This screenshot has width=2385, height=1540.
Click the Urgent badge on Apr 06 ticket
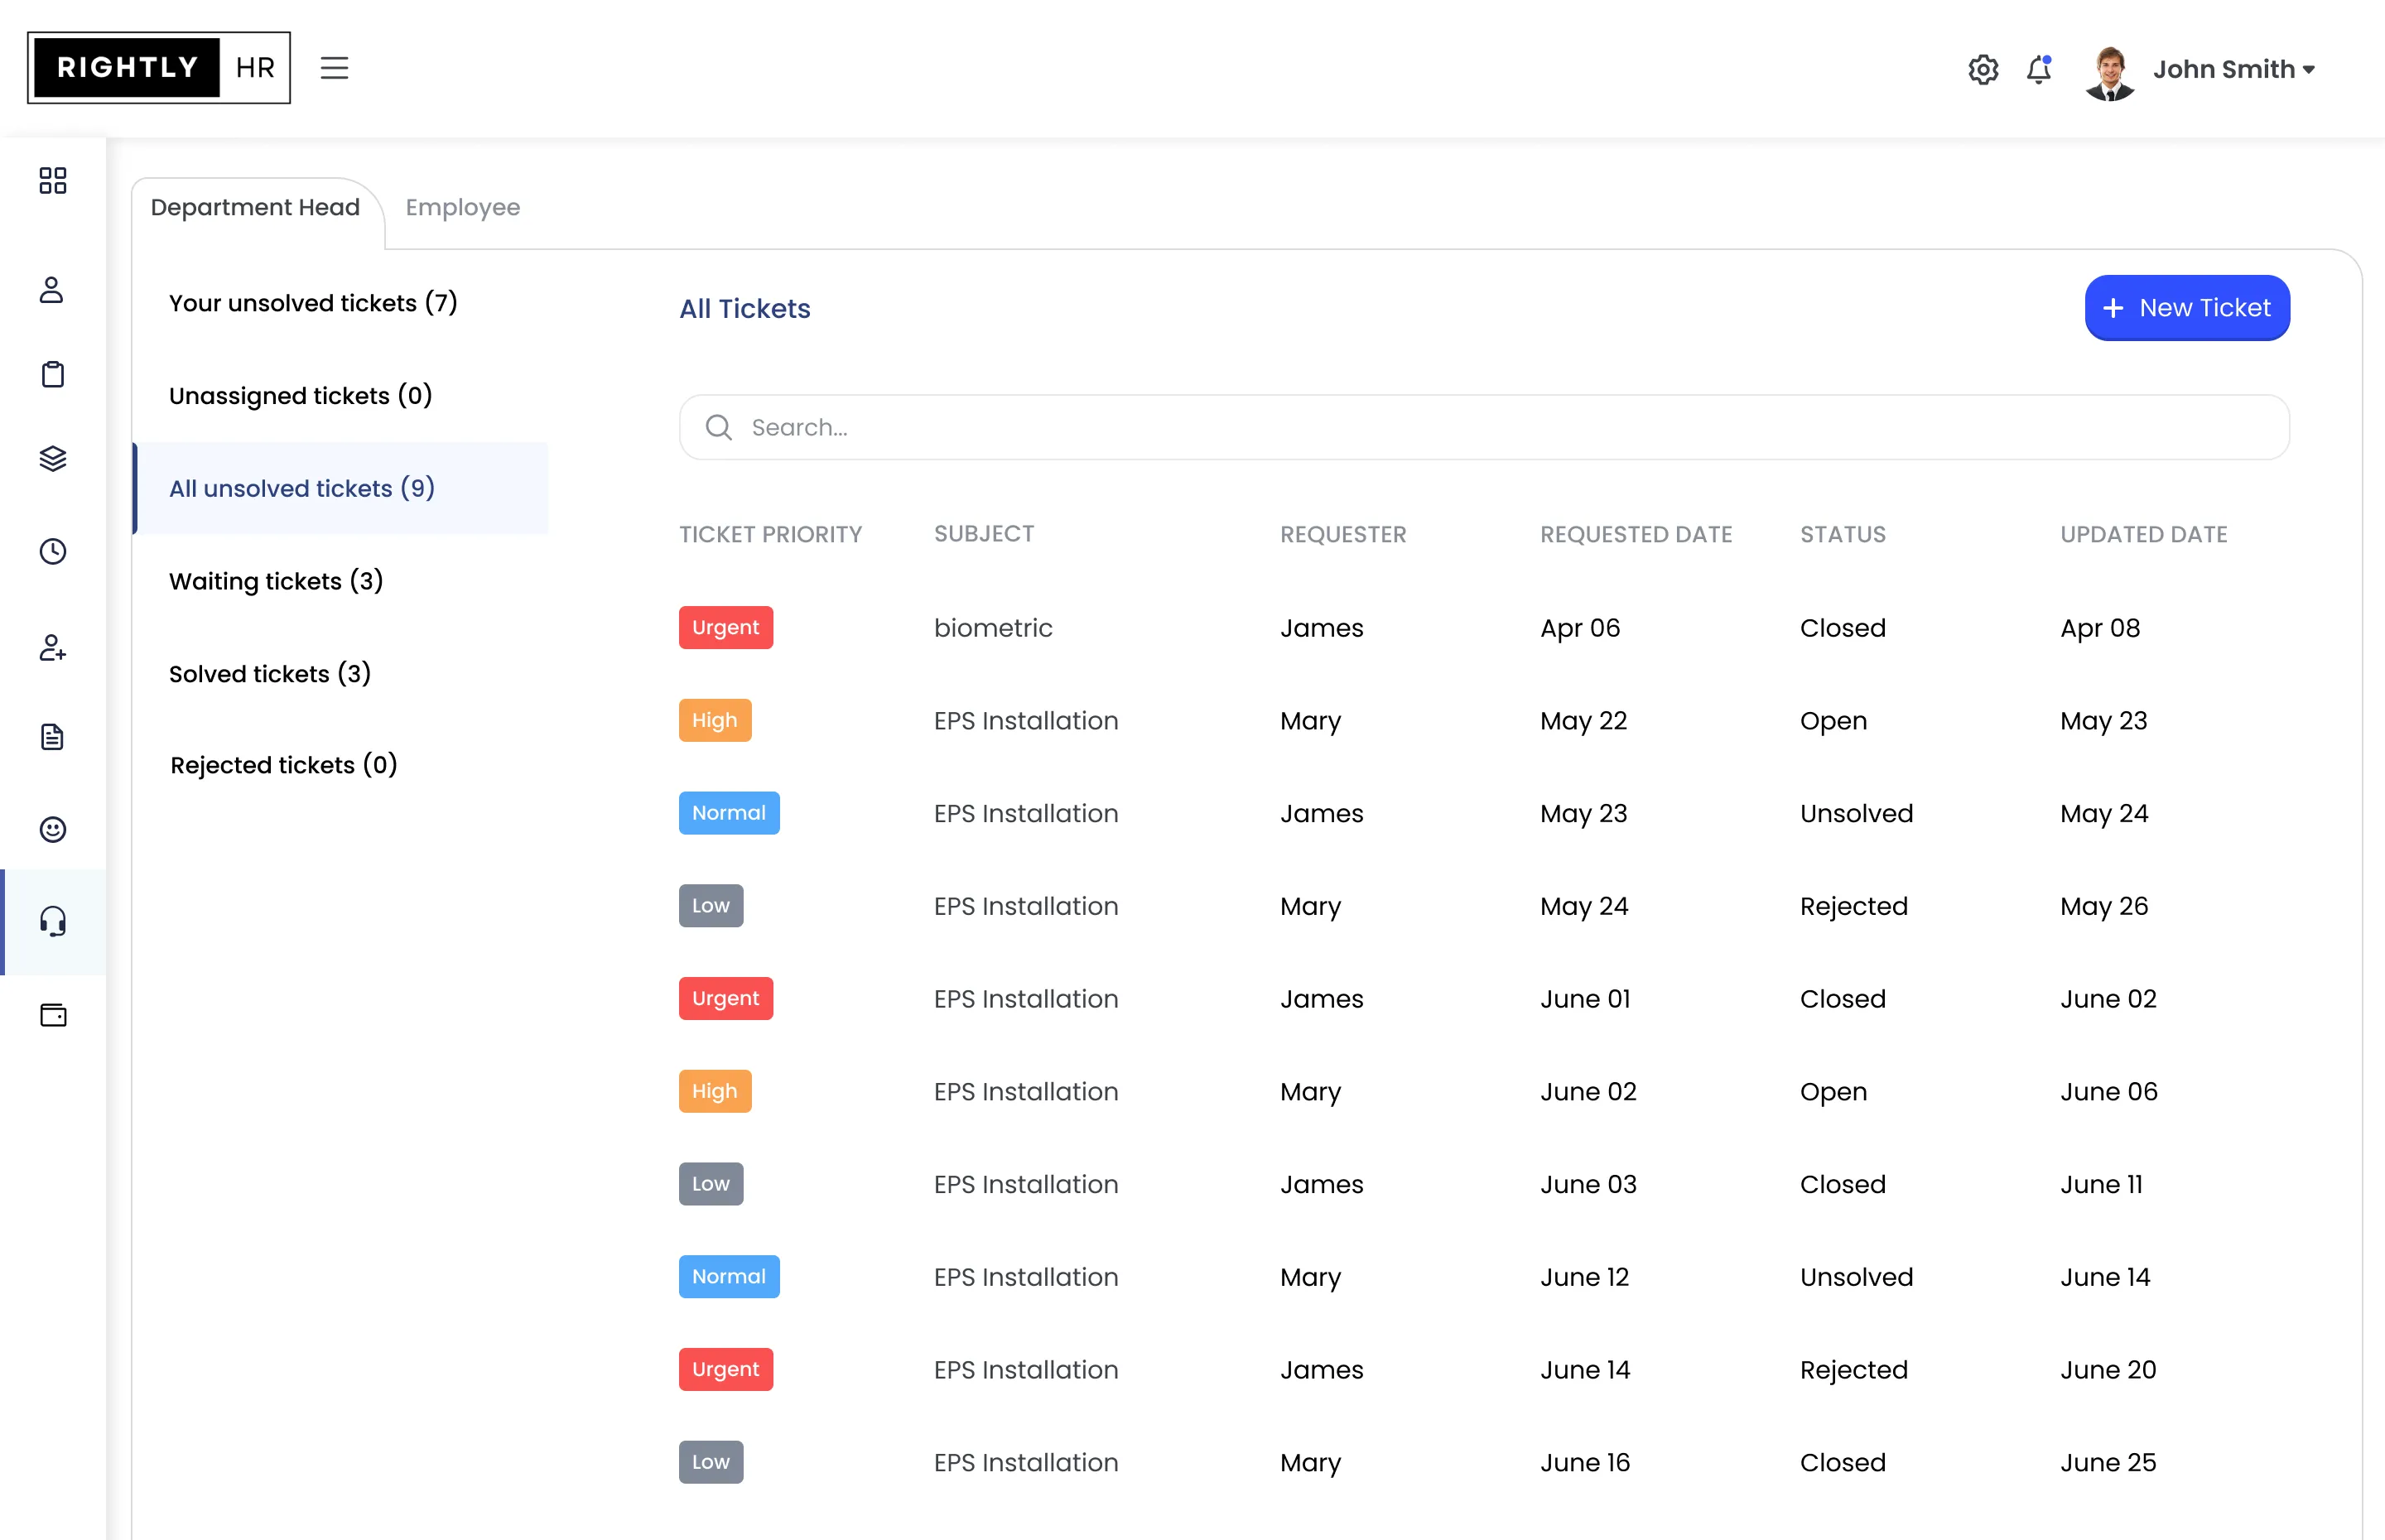726,627
